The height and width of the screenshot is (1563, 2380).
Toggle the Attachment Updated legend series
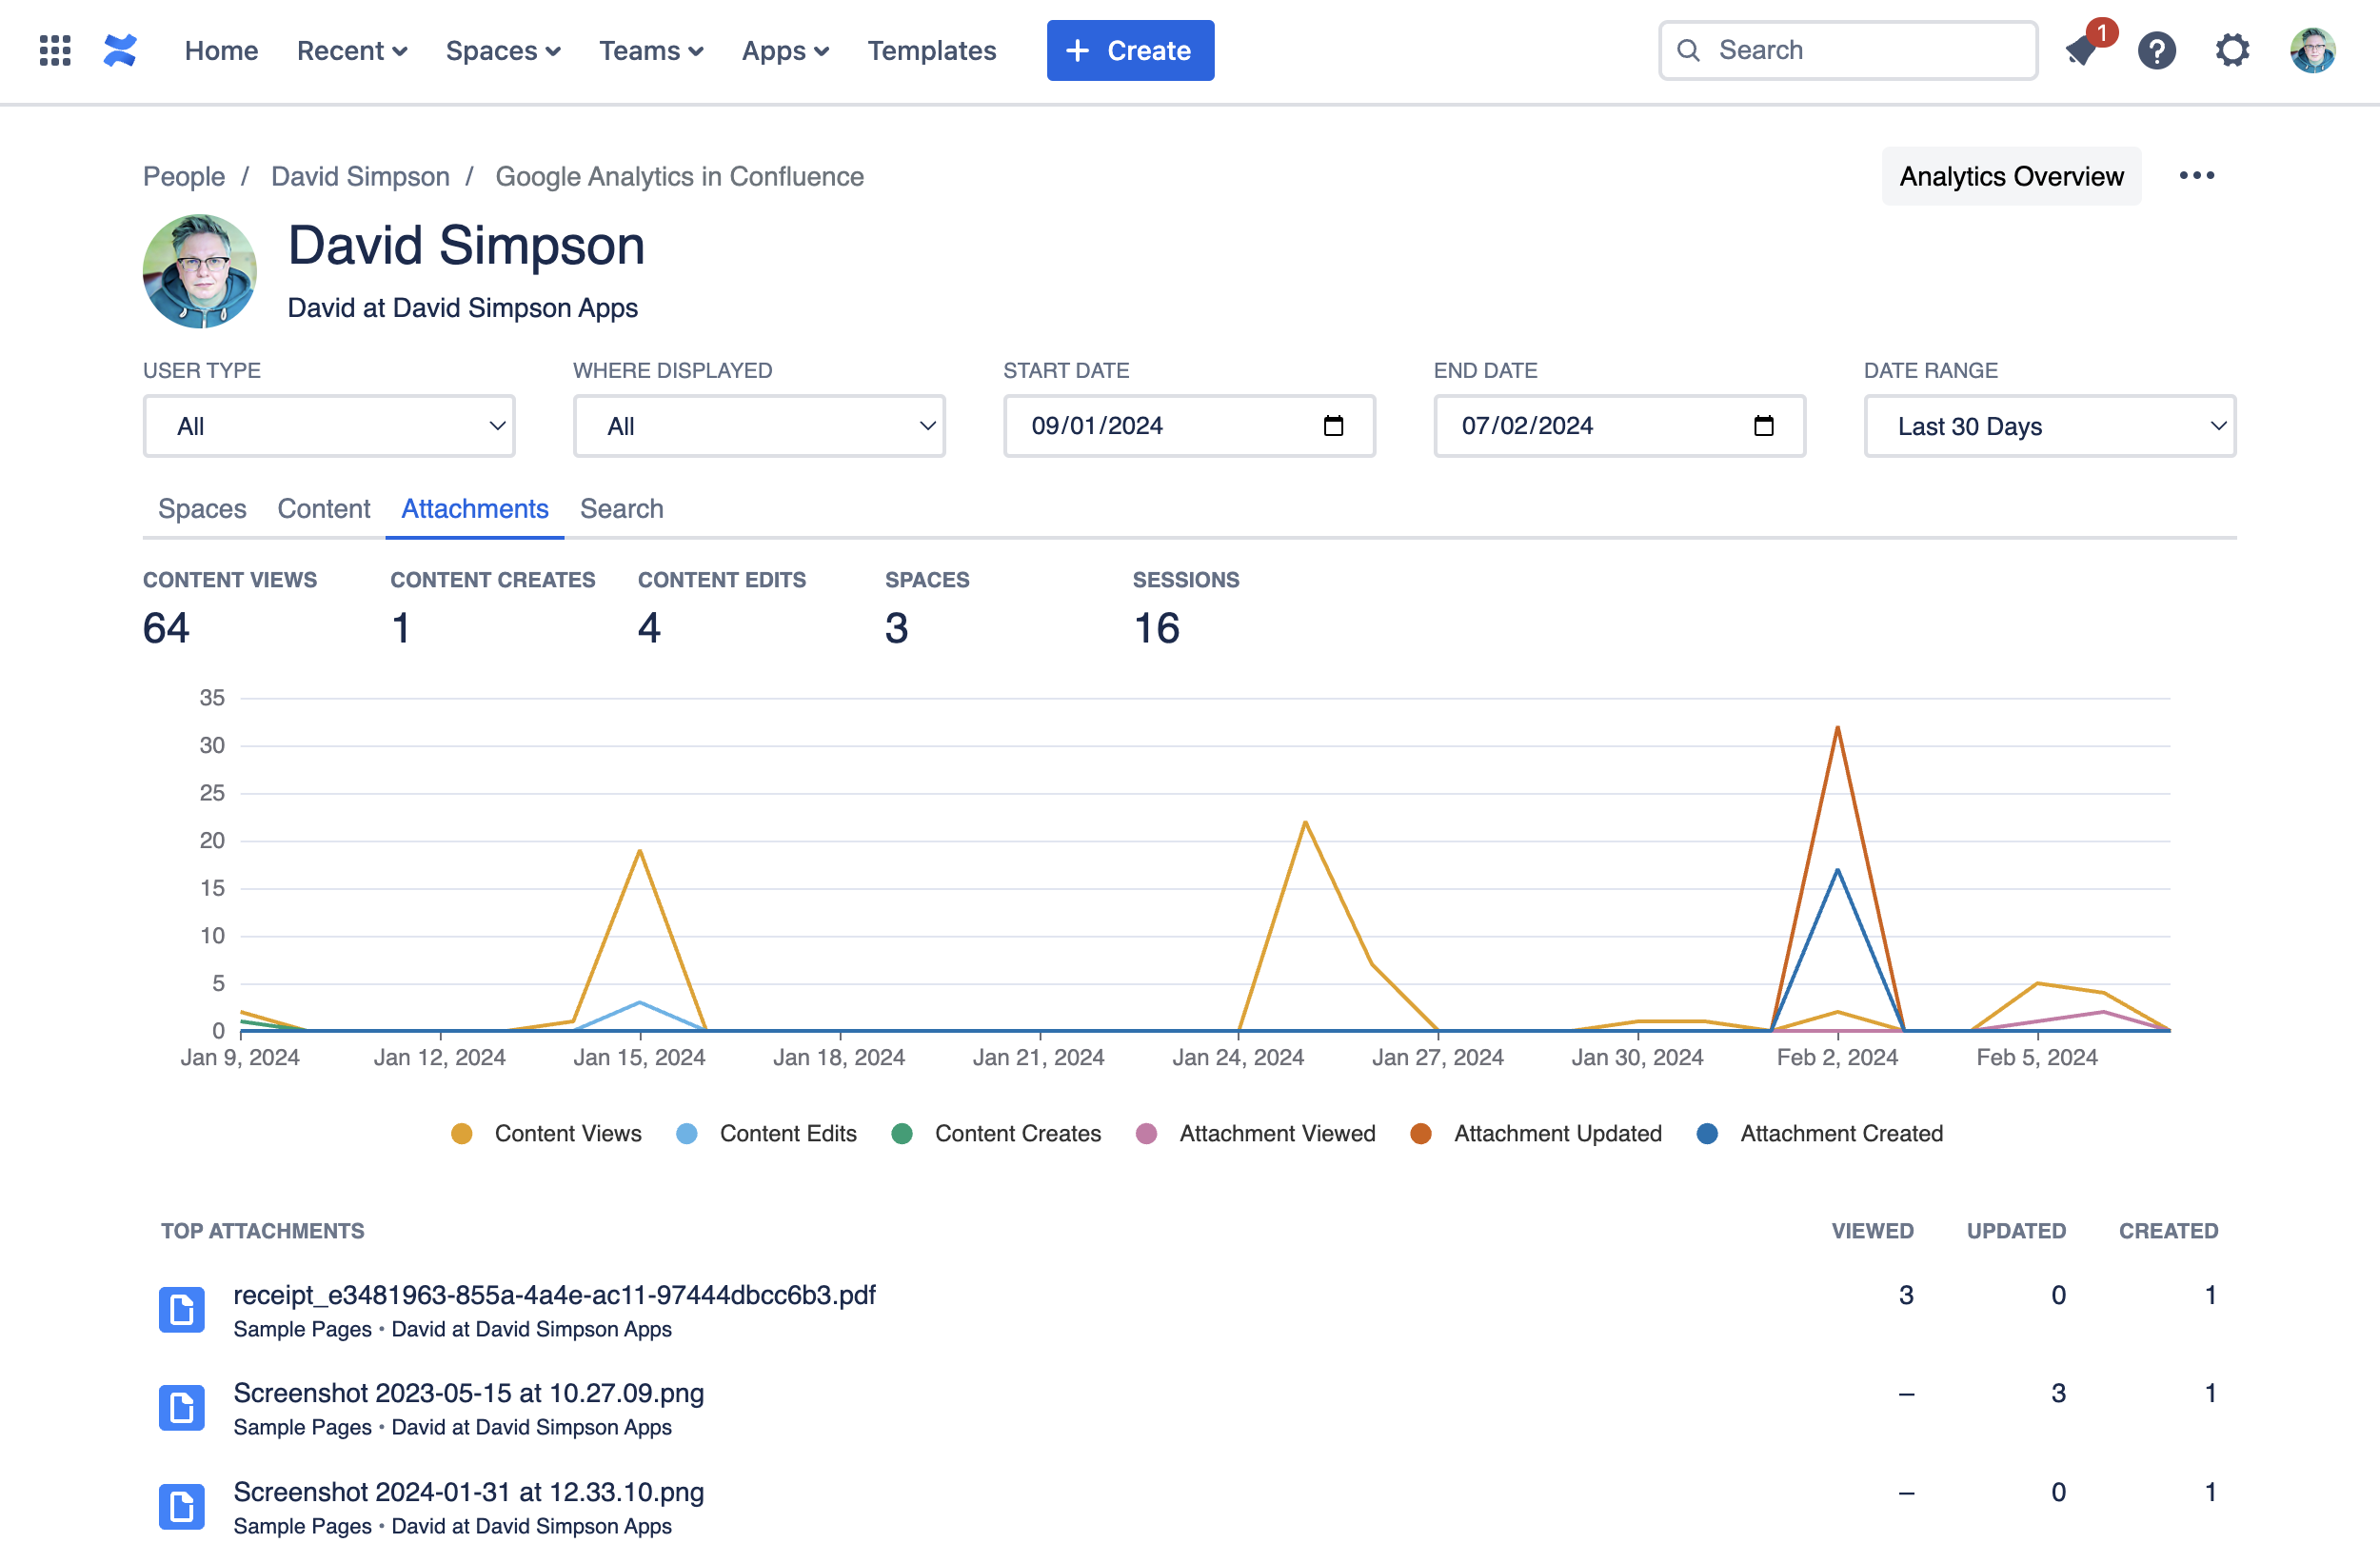click(x=1557, y=1133)
